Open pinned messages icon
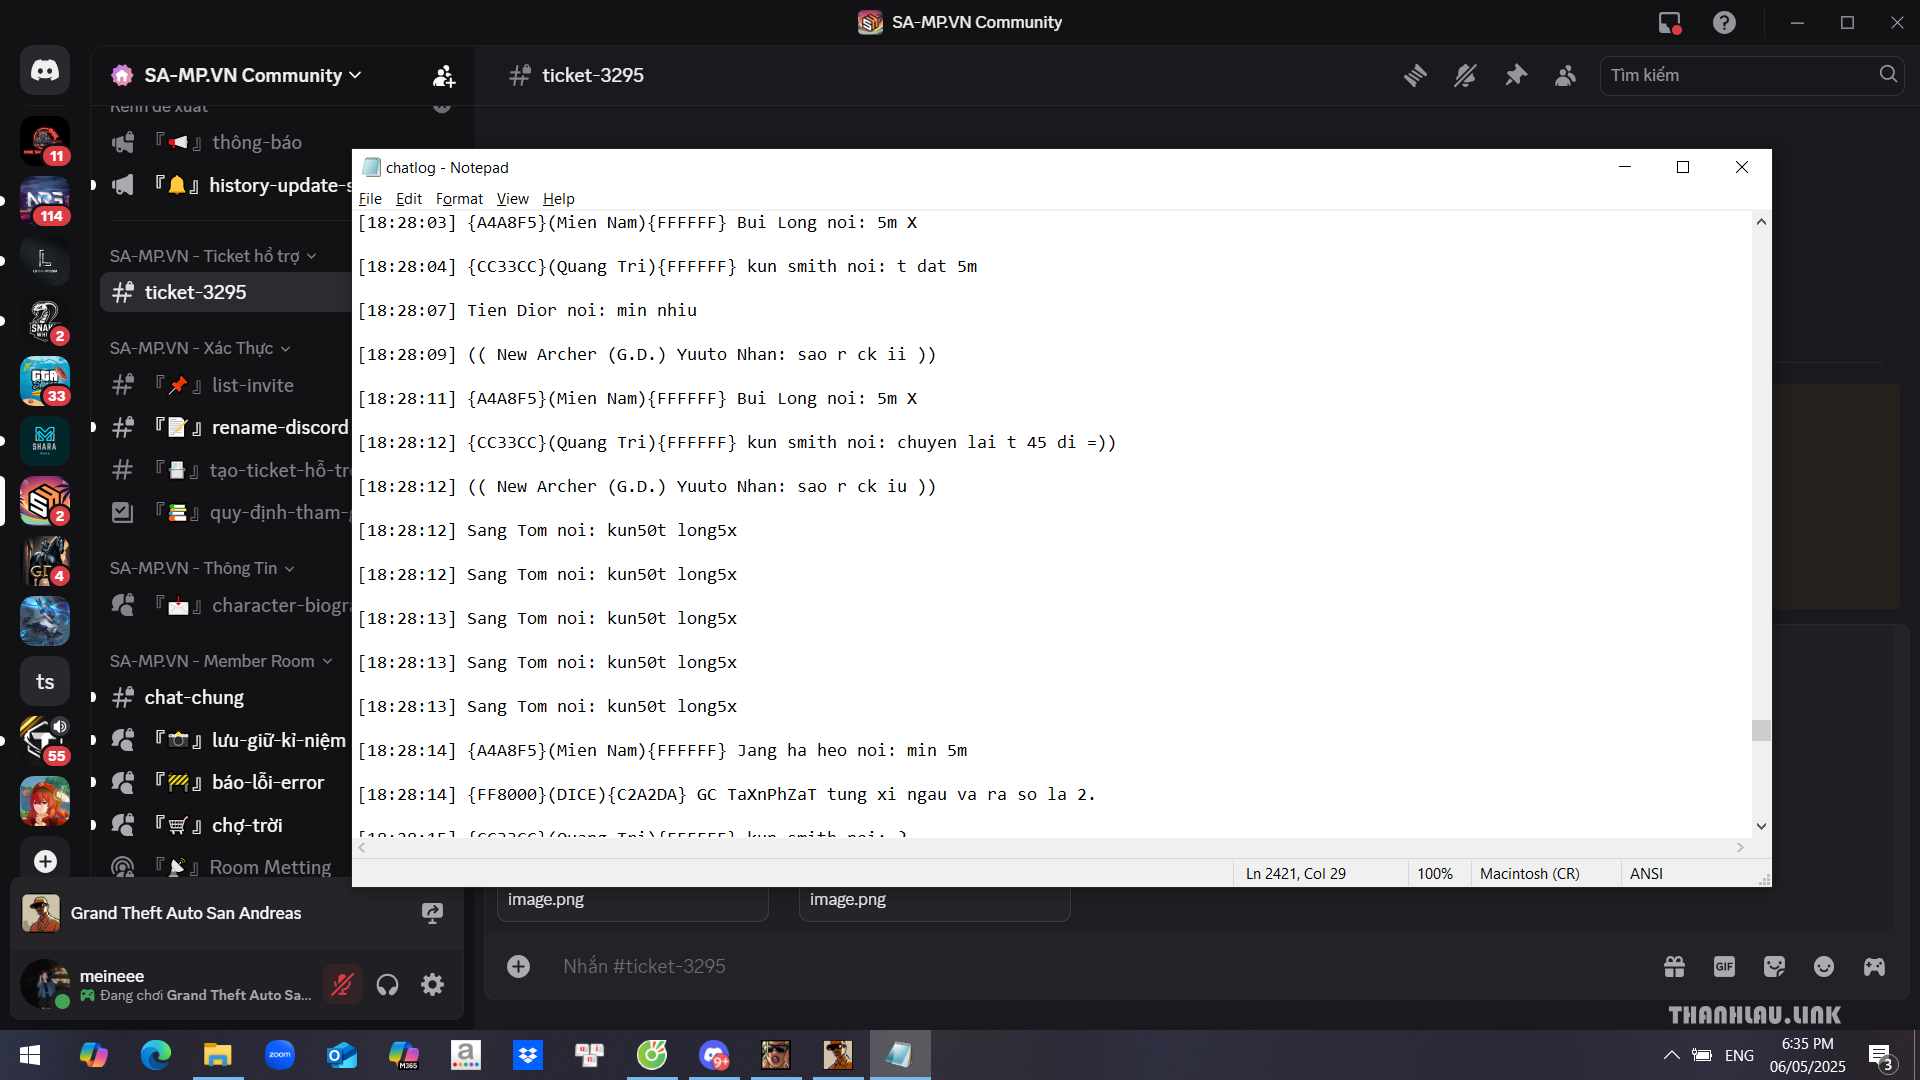 point(1516,75)
